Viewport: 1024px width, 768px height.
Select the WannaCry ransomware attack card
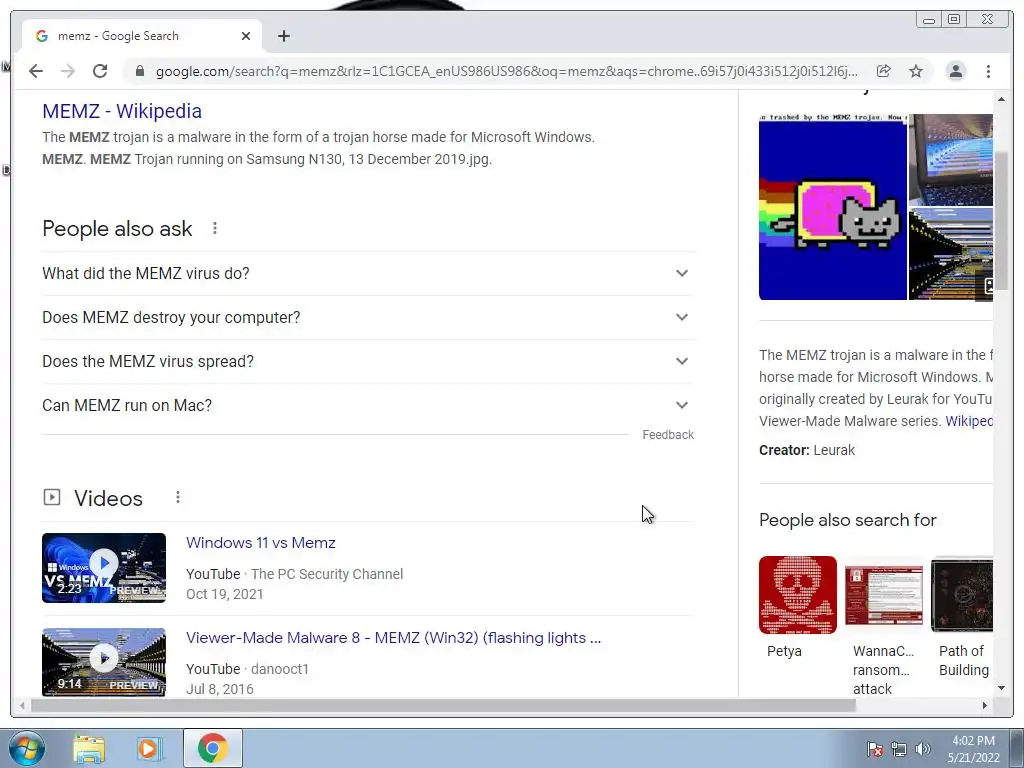click(x=884, y=626)
